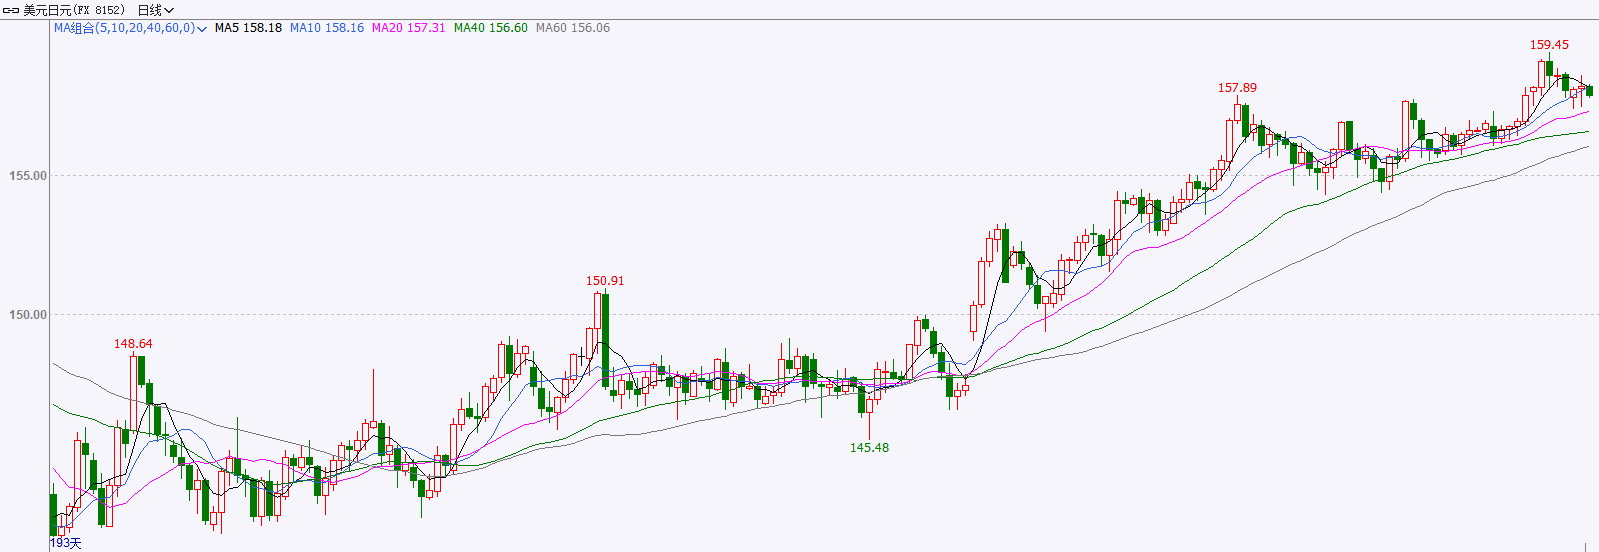Click the 145.48 low price label
The image size is (1599, 552).
869,448
